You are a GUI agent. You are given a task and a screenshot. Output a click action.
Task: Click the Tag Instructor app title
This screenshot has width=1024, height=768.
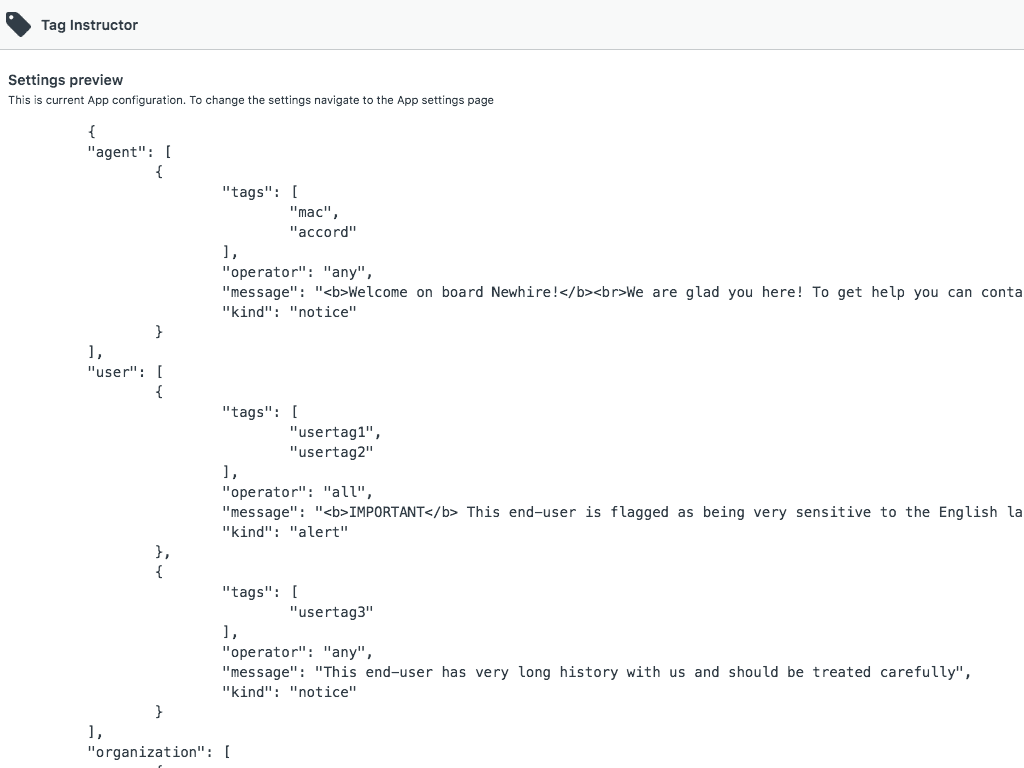point(89,25)
